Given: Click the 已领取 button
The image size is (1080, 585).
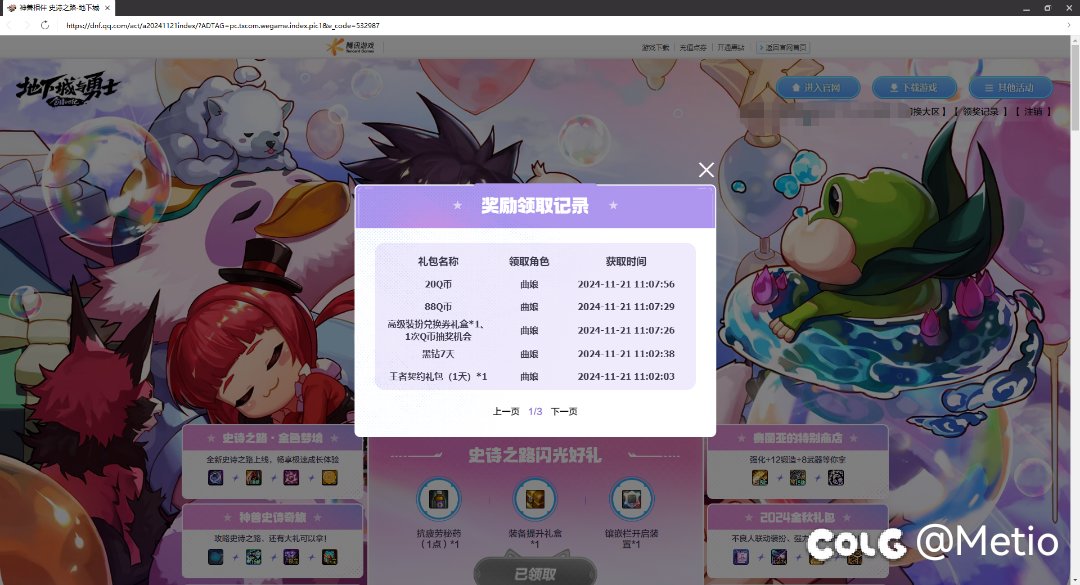Looking at the screenshot, I should [535, 573].
